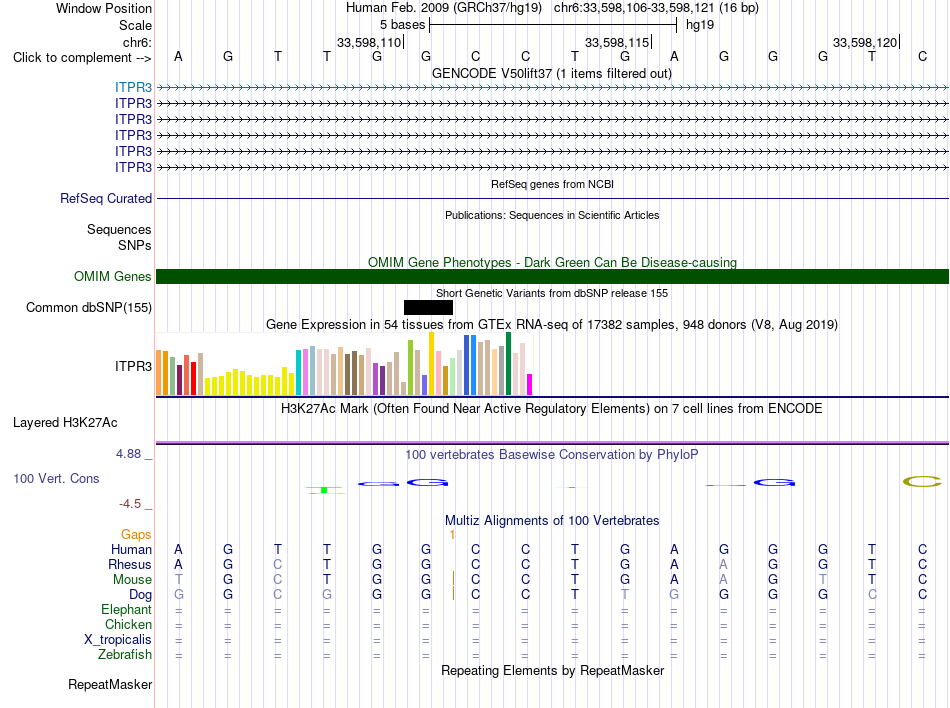Click the 4.88 PhyloP upper scale value
The height and width of the screenshot is (708, 950).
coord(128,454)
